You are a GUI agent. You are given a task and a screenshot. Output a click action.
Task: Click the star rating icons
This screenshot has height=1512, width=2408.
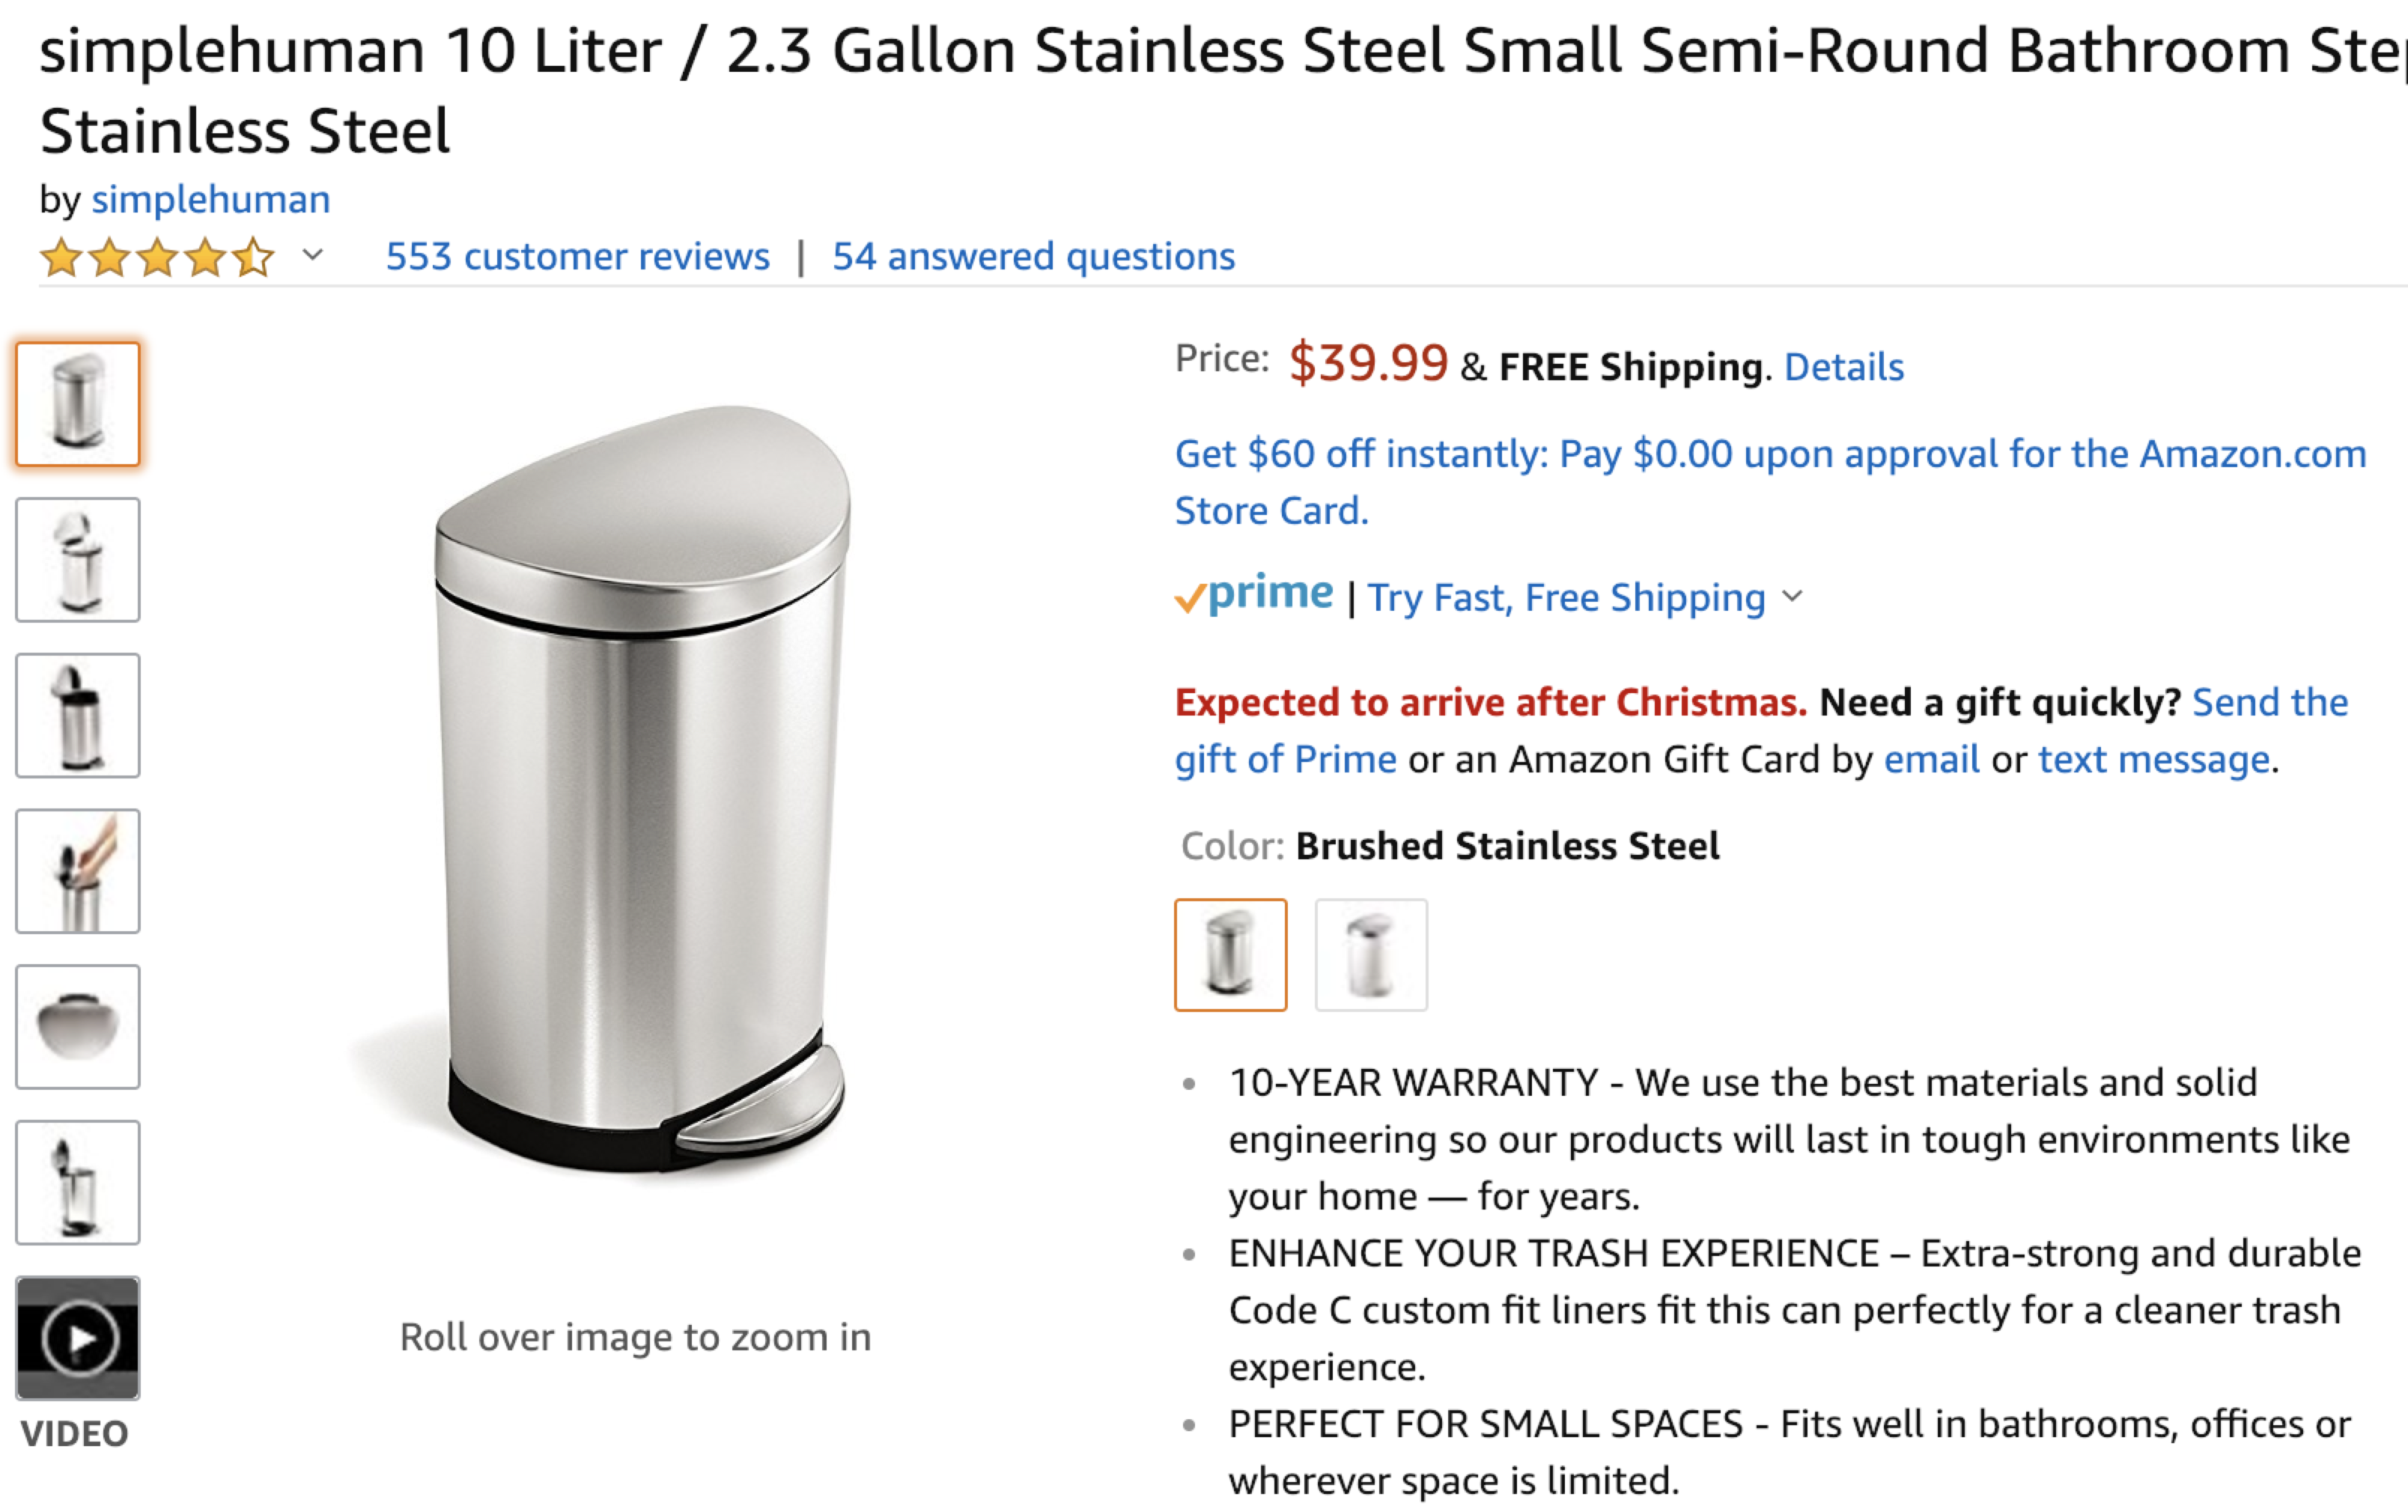click(157, 257)
